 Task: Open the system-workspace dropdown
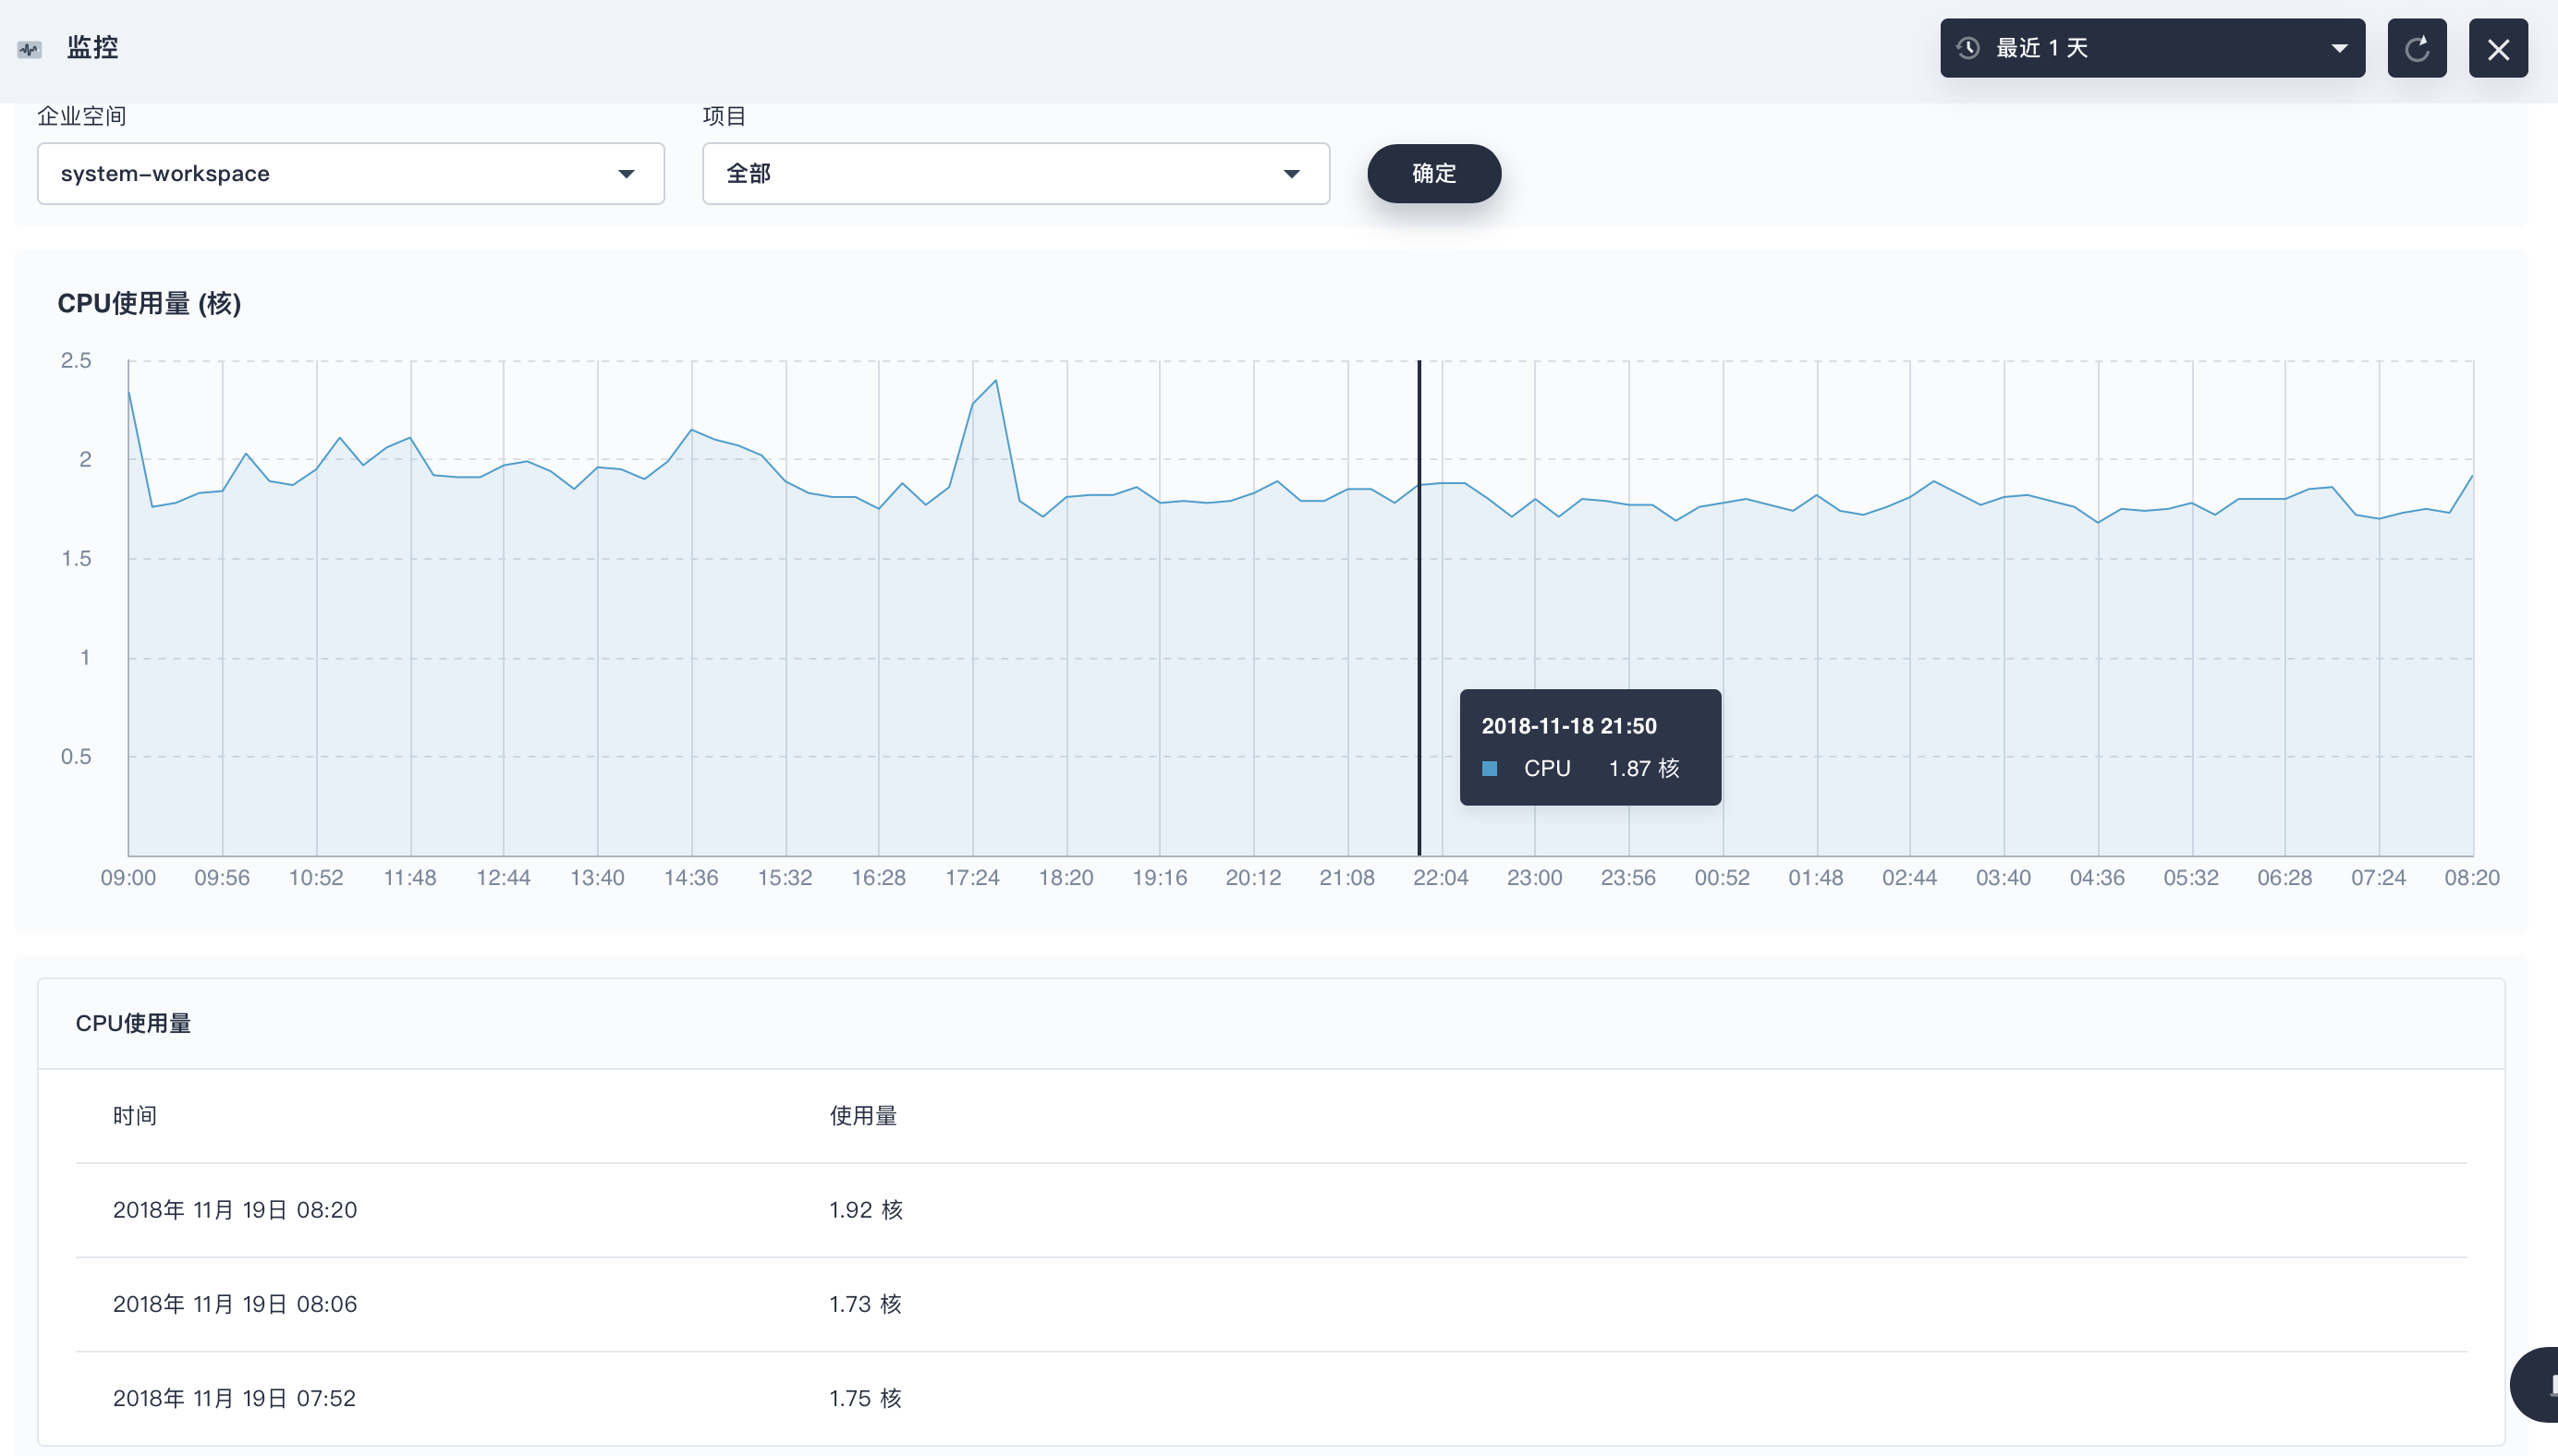pos(351,174)
